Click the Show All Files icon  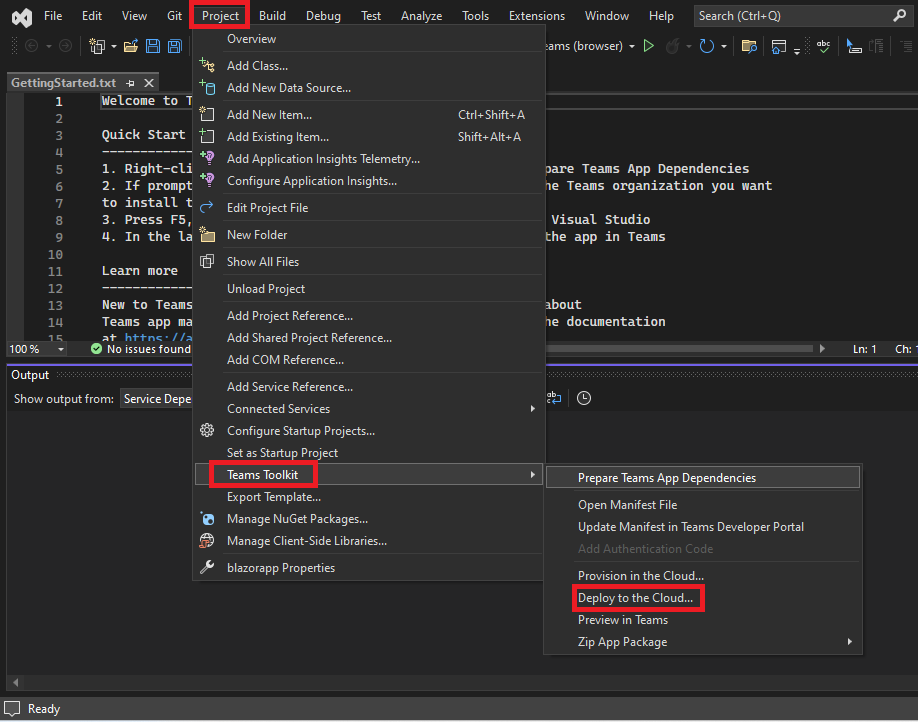click(207, 261)
